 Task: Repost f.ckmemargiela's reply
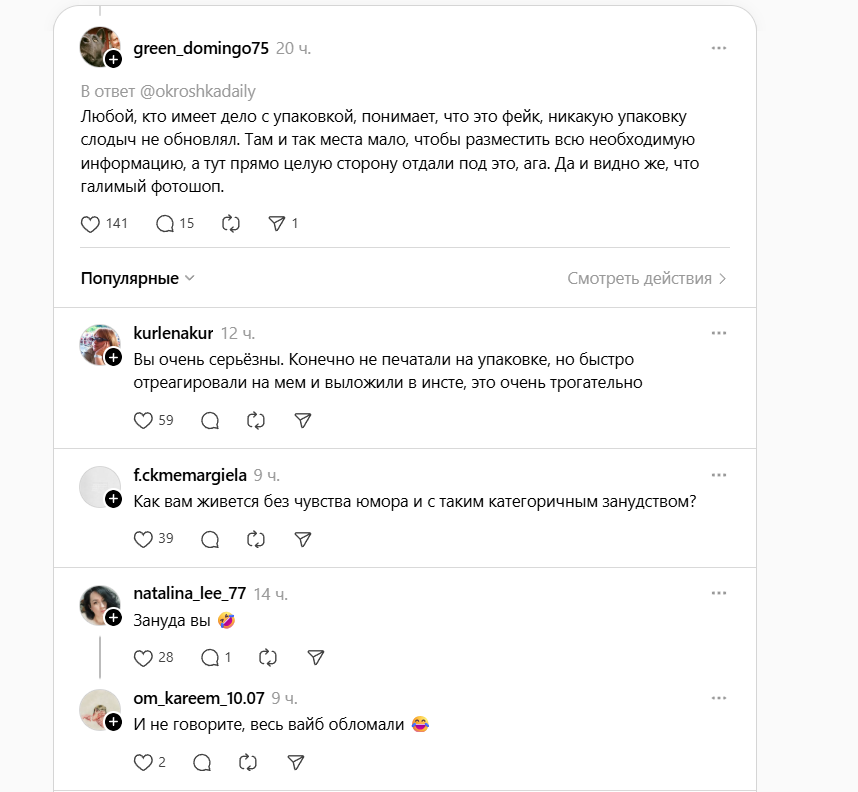coord(256,539)
